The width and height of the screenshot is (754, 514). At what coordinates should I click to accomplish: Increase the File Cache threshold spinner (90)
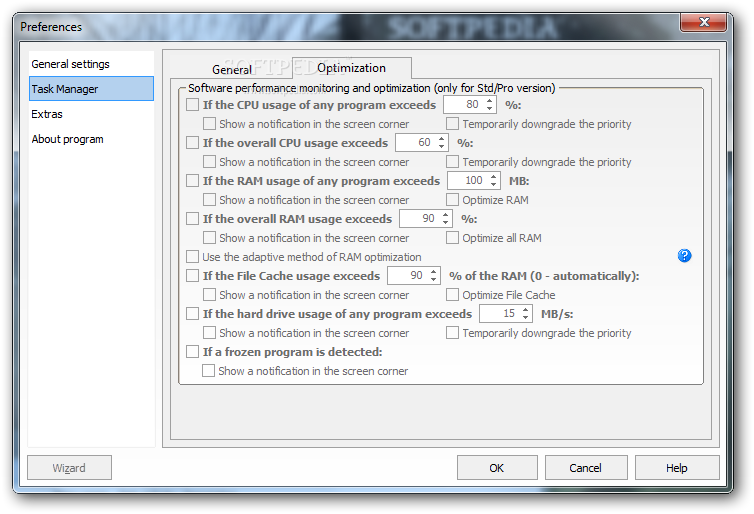(433, 272)
